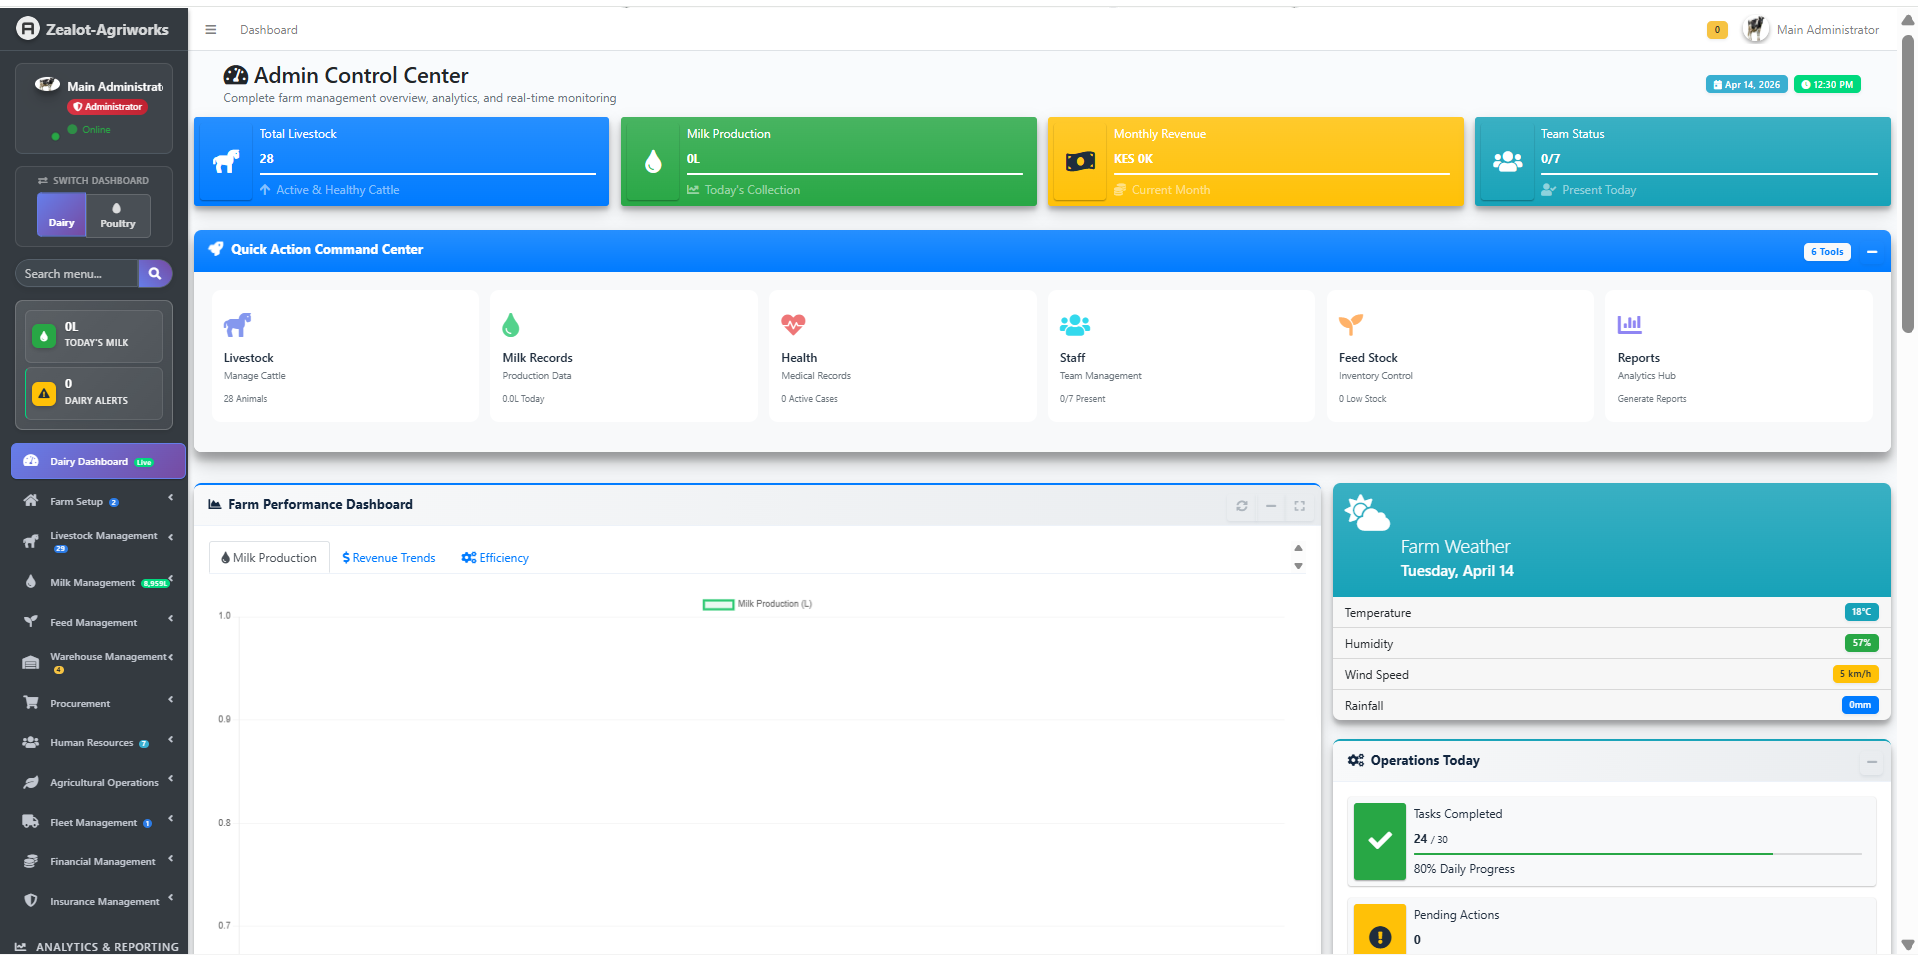The image size is (1918, 955).
Task: Click the yellow notification count badge
Action: 1716,30
